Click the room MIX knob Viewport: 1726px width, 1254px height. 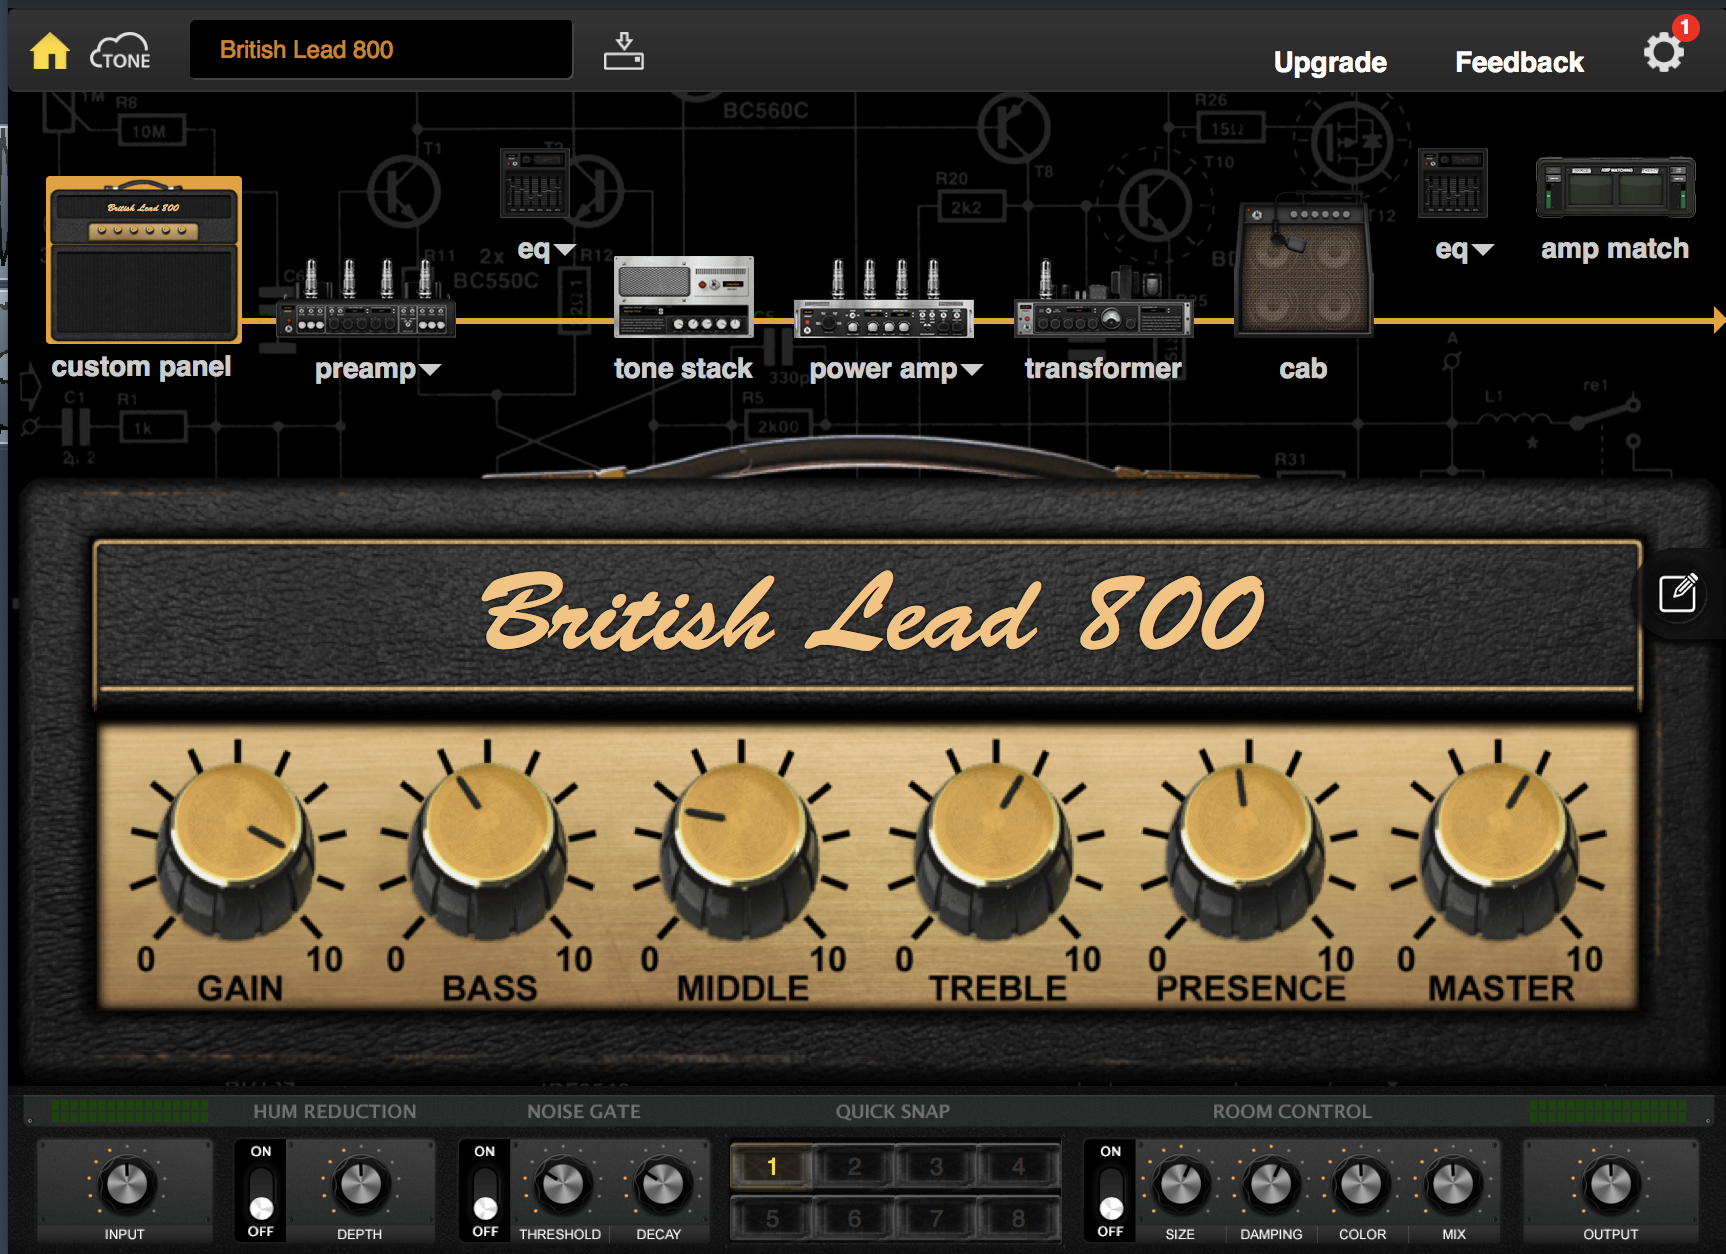click(1453, 1184)
